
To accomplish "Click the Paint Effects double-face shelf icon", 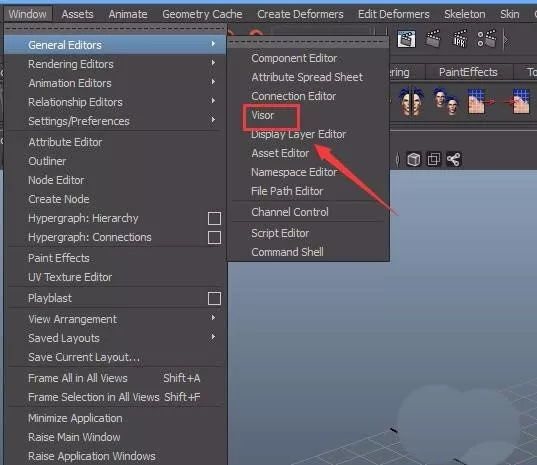I will pos(412,101).
